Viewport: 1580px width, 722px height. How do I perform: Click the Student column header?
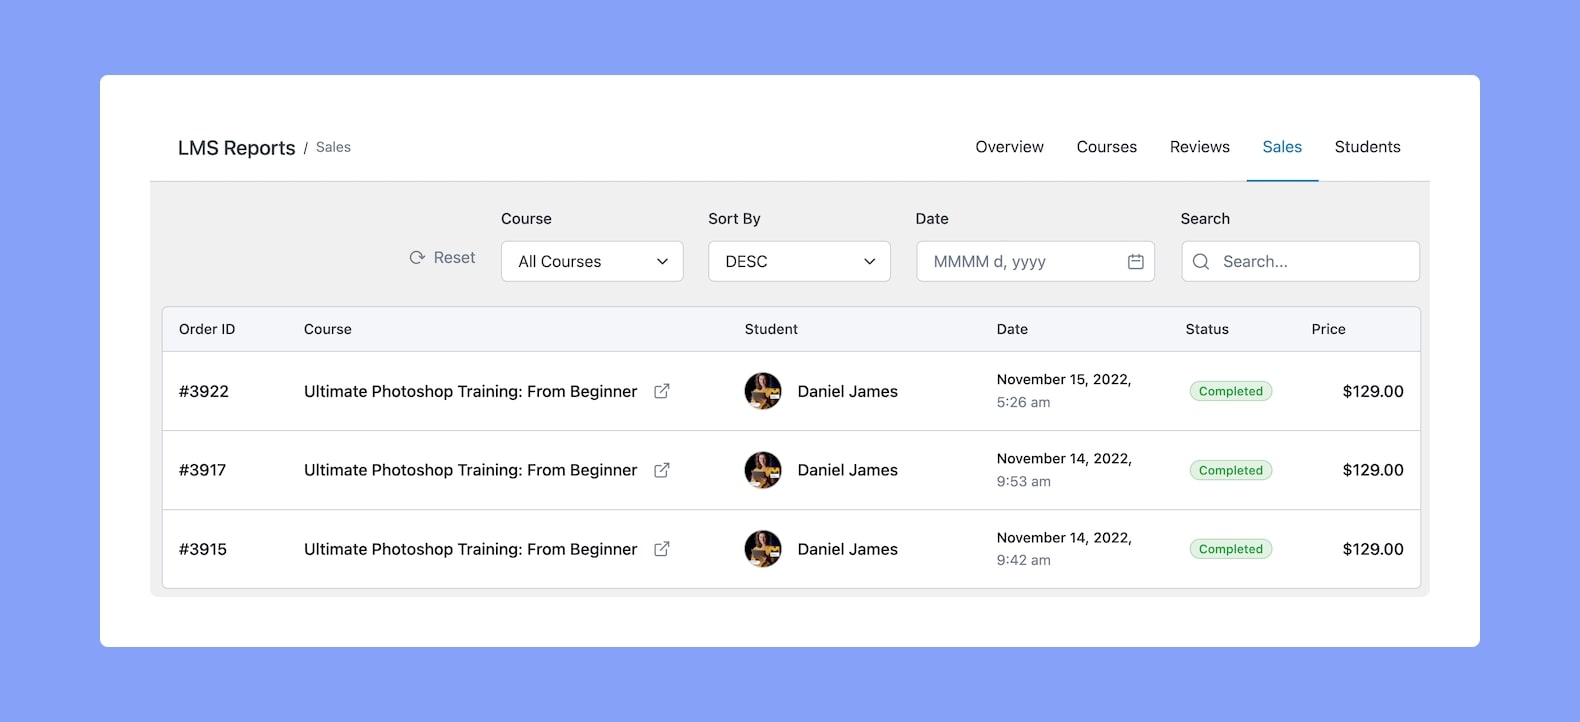click(771, 329)
